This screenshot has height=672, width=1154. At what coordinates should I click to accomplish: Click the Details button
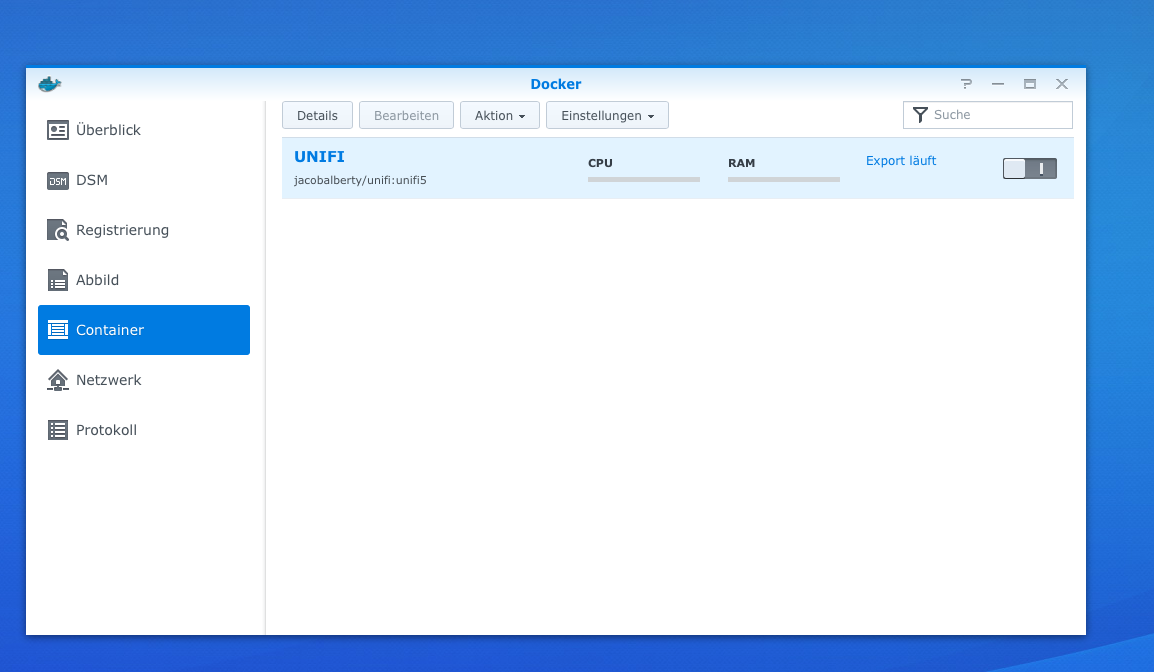pos(317,116)
